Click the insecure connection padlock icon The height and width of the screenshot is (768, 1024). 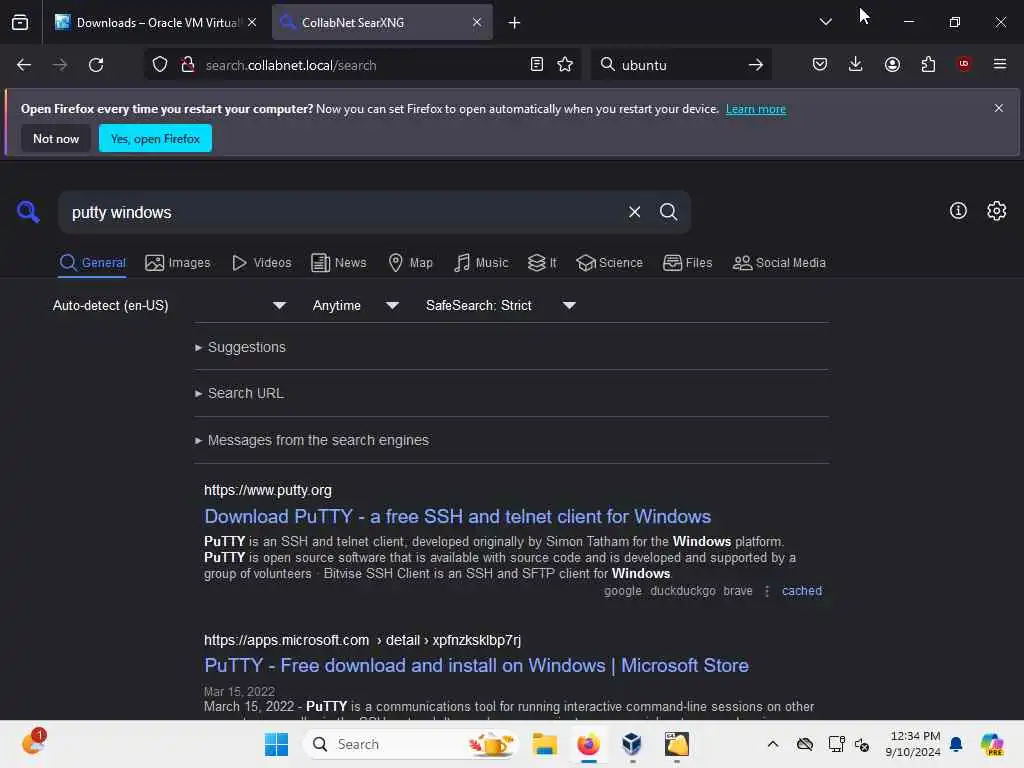(x=187, y=65)
